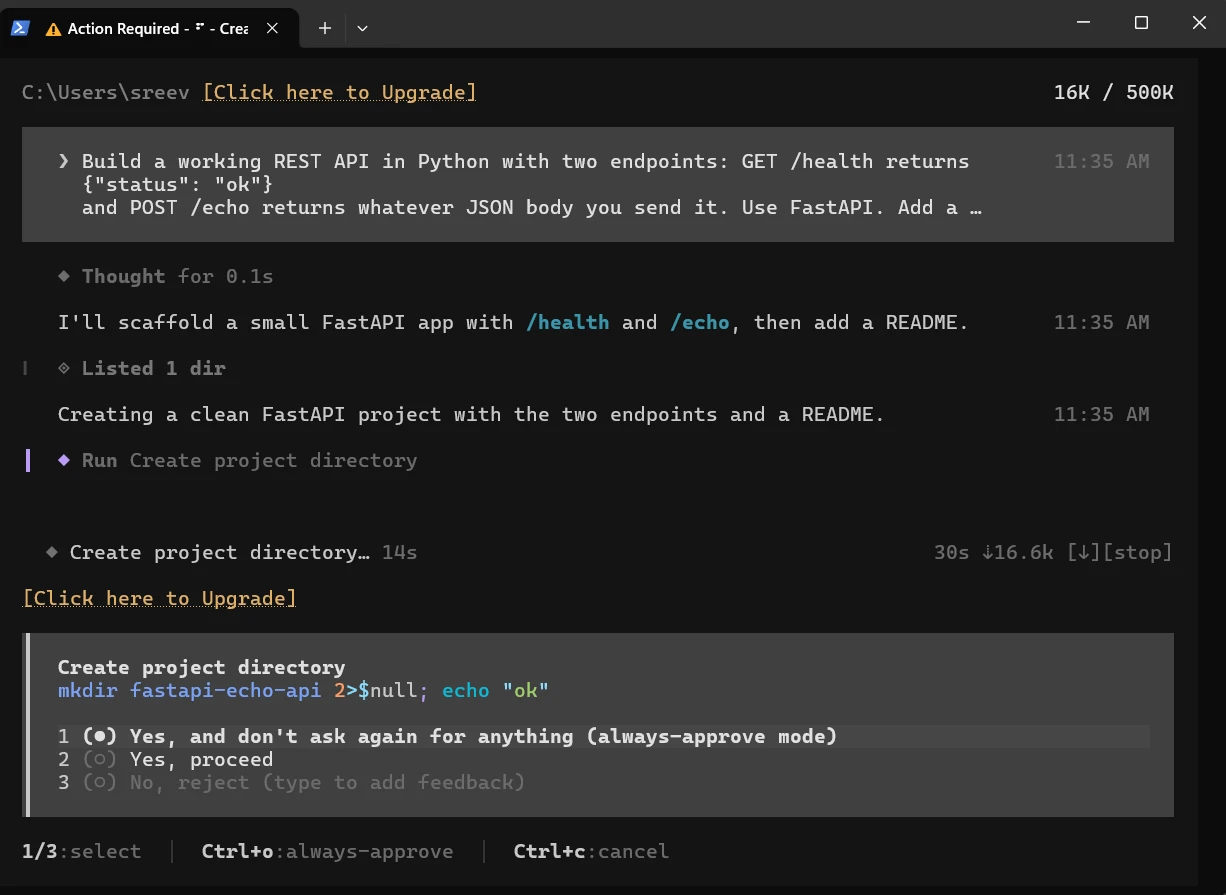Maximize the terminal window
1226x895 pixels.
[1141, 22]
